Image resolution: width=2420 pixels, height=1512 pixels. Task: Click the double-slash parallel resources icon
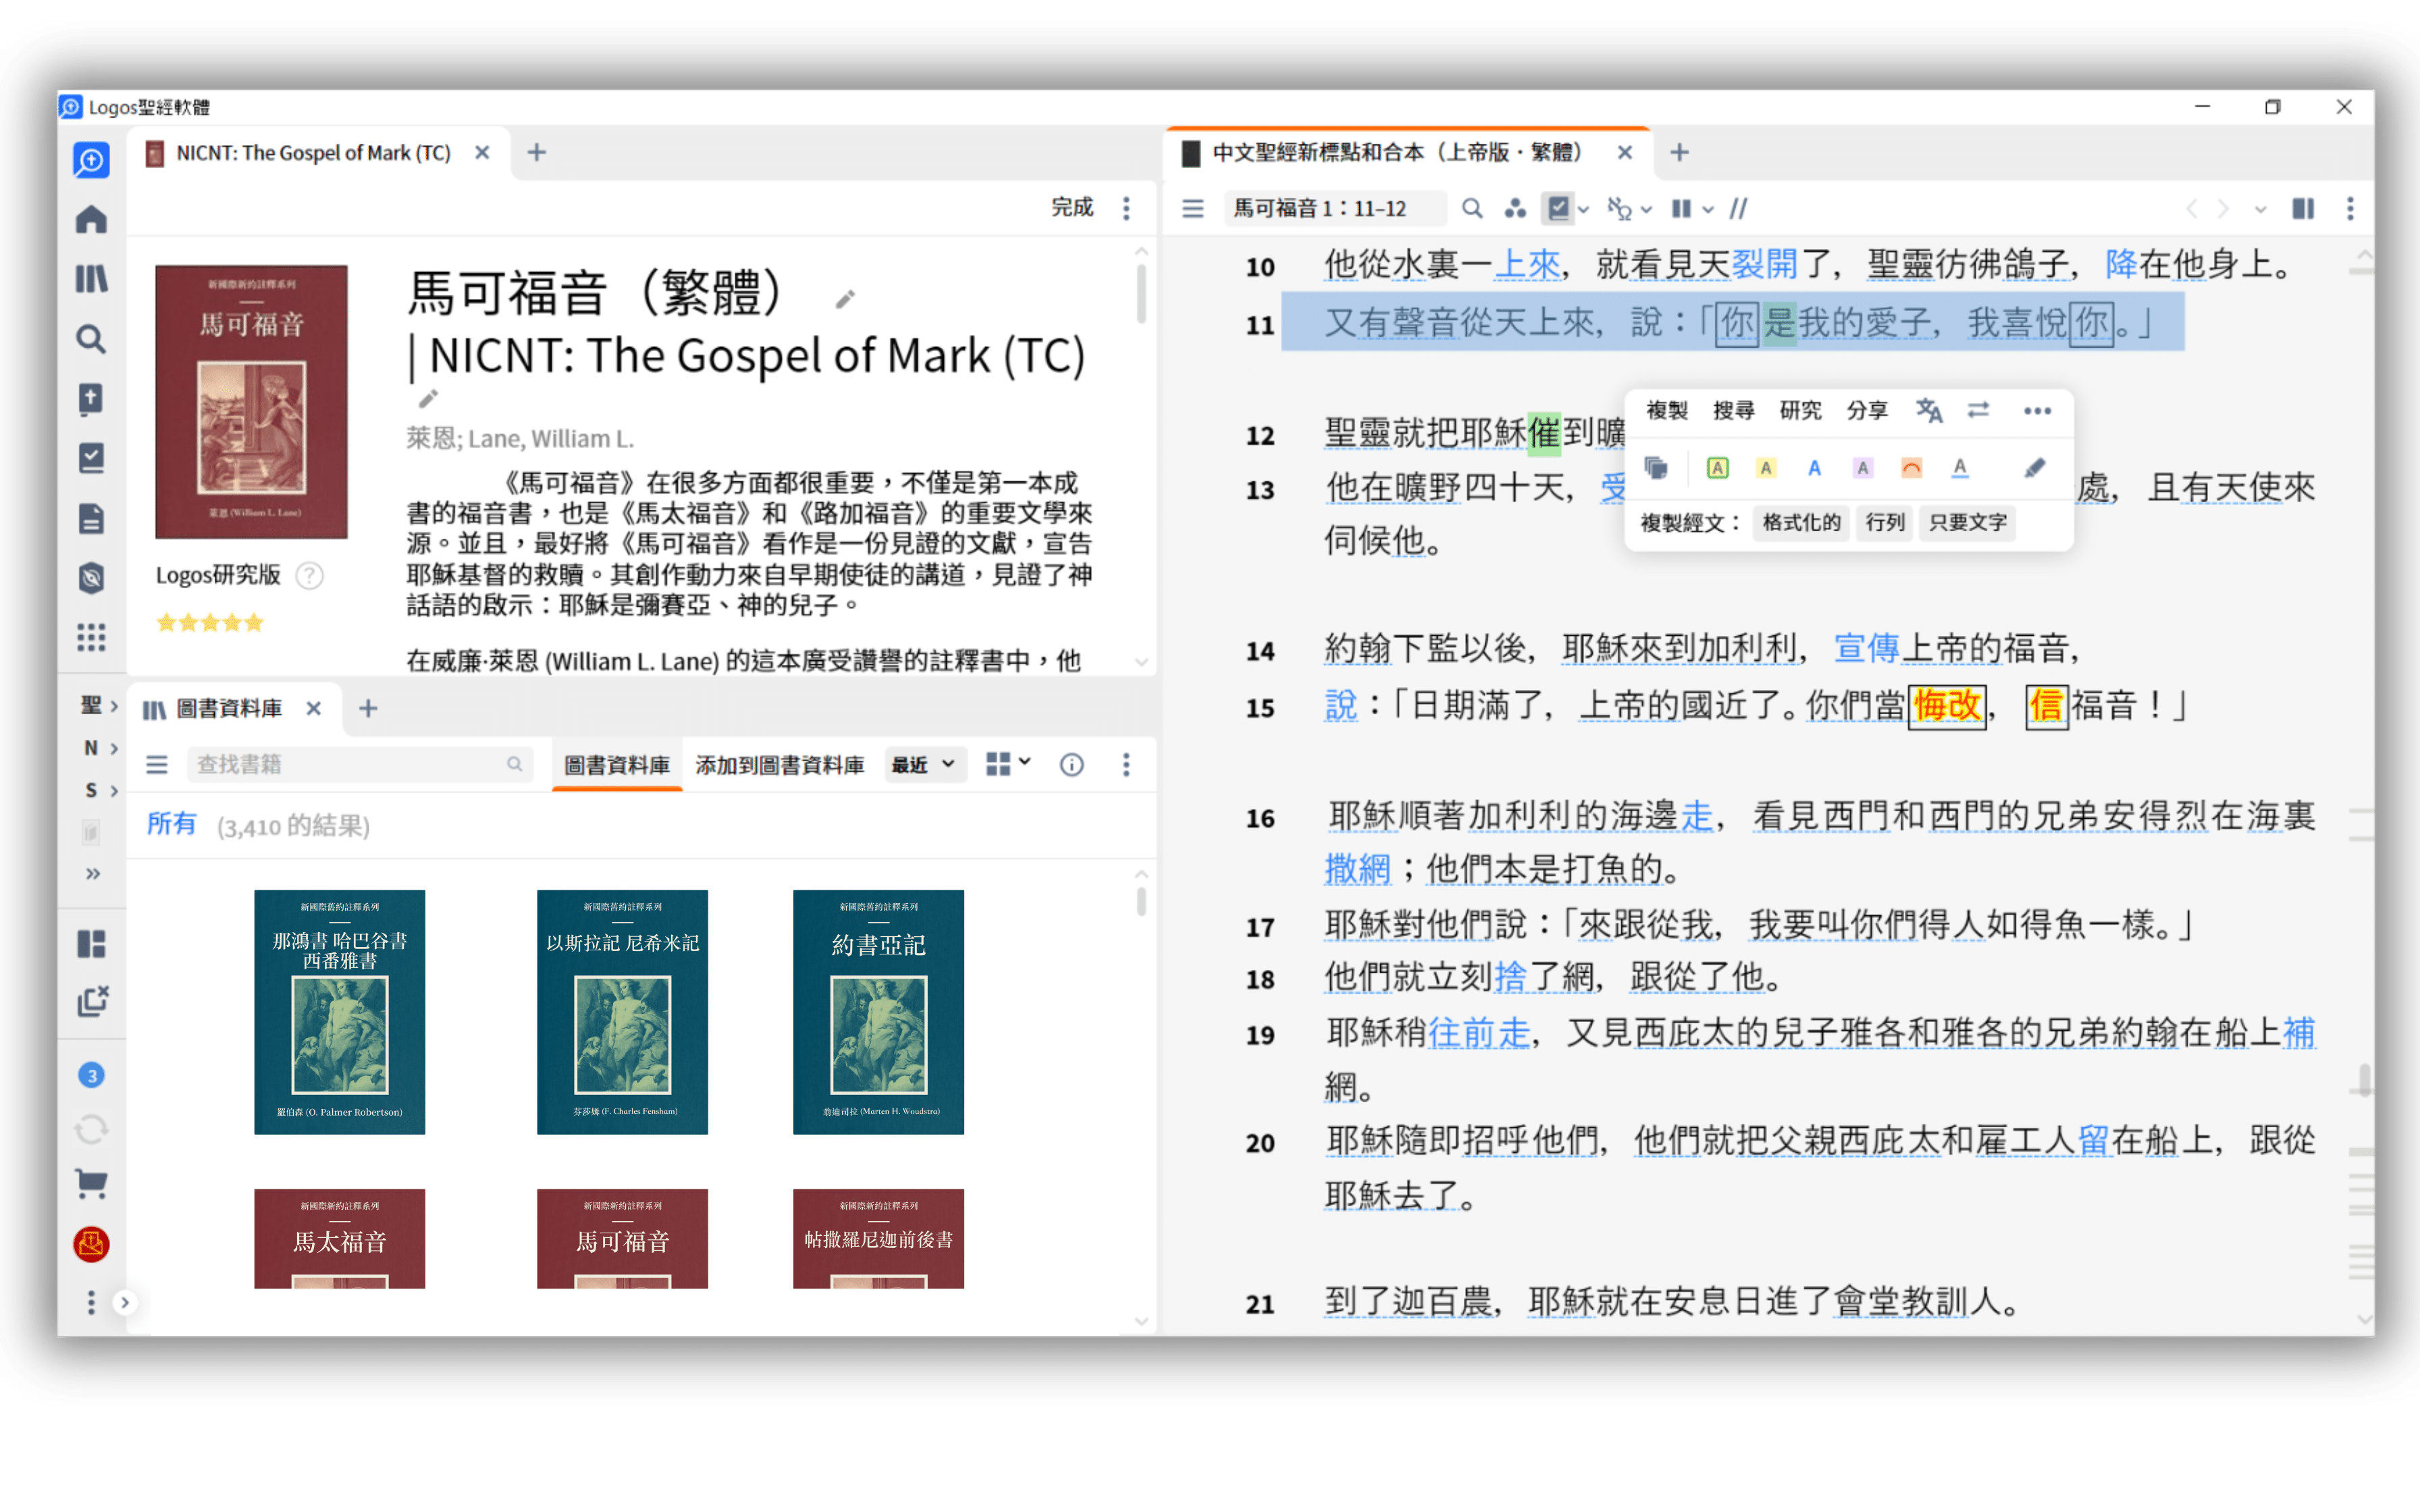[1739, 208]
